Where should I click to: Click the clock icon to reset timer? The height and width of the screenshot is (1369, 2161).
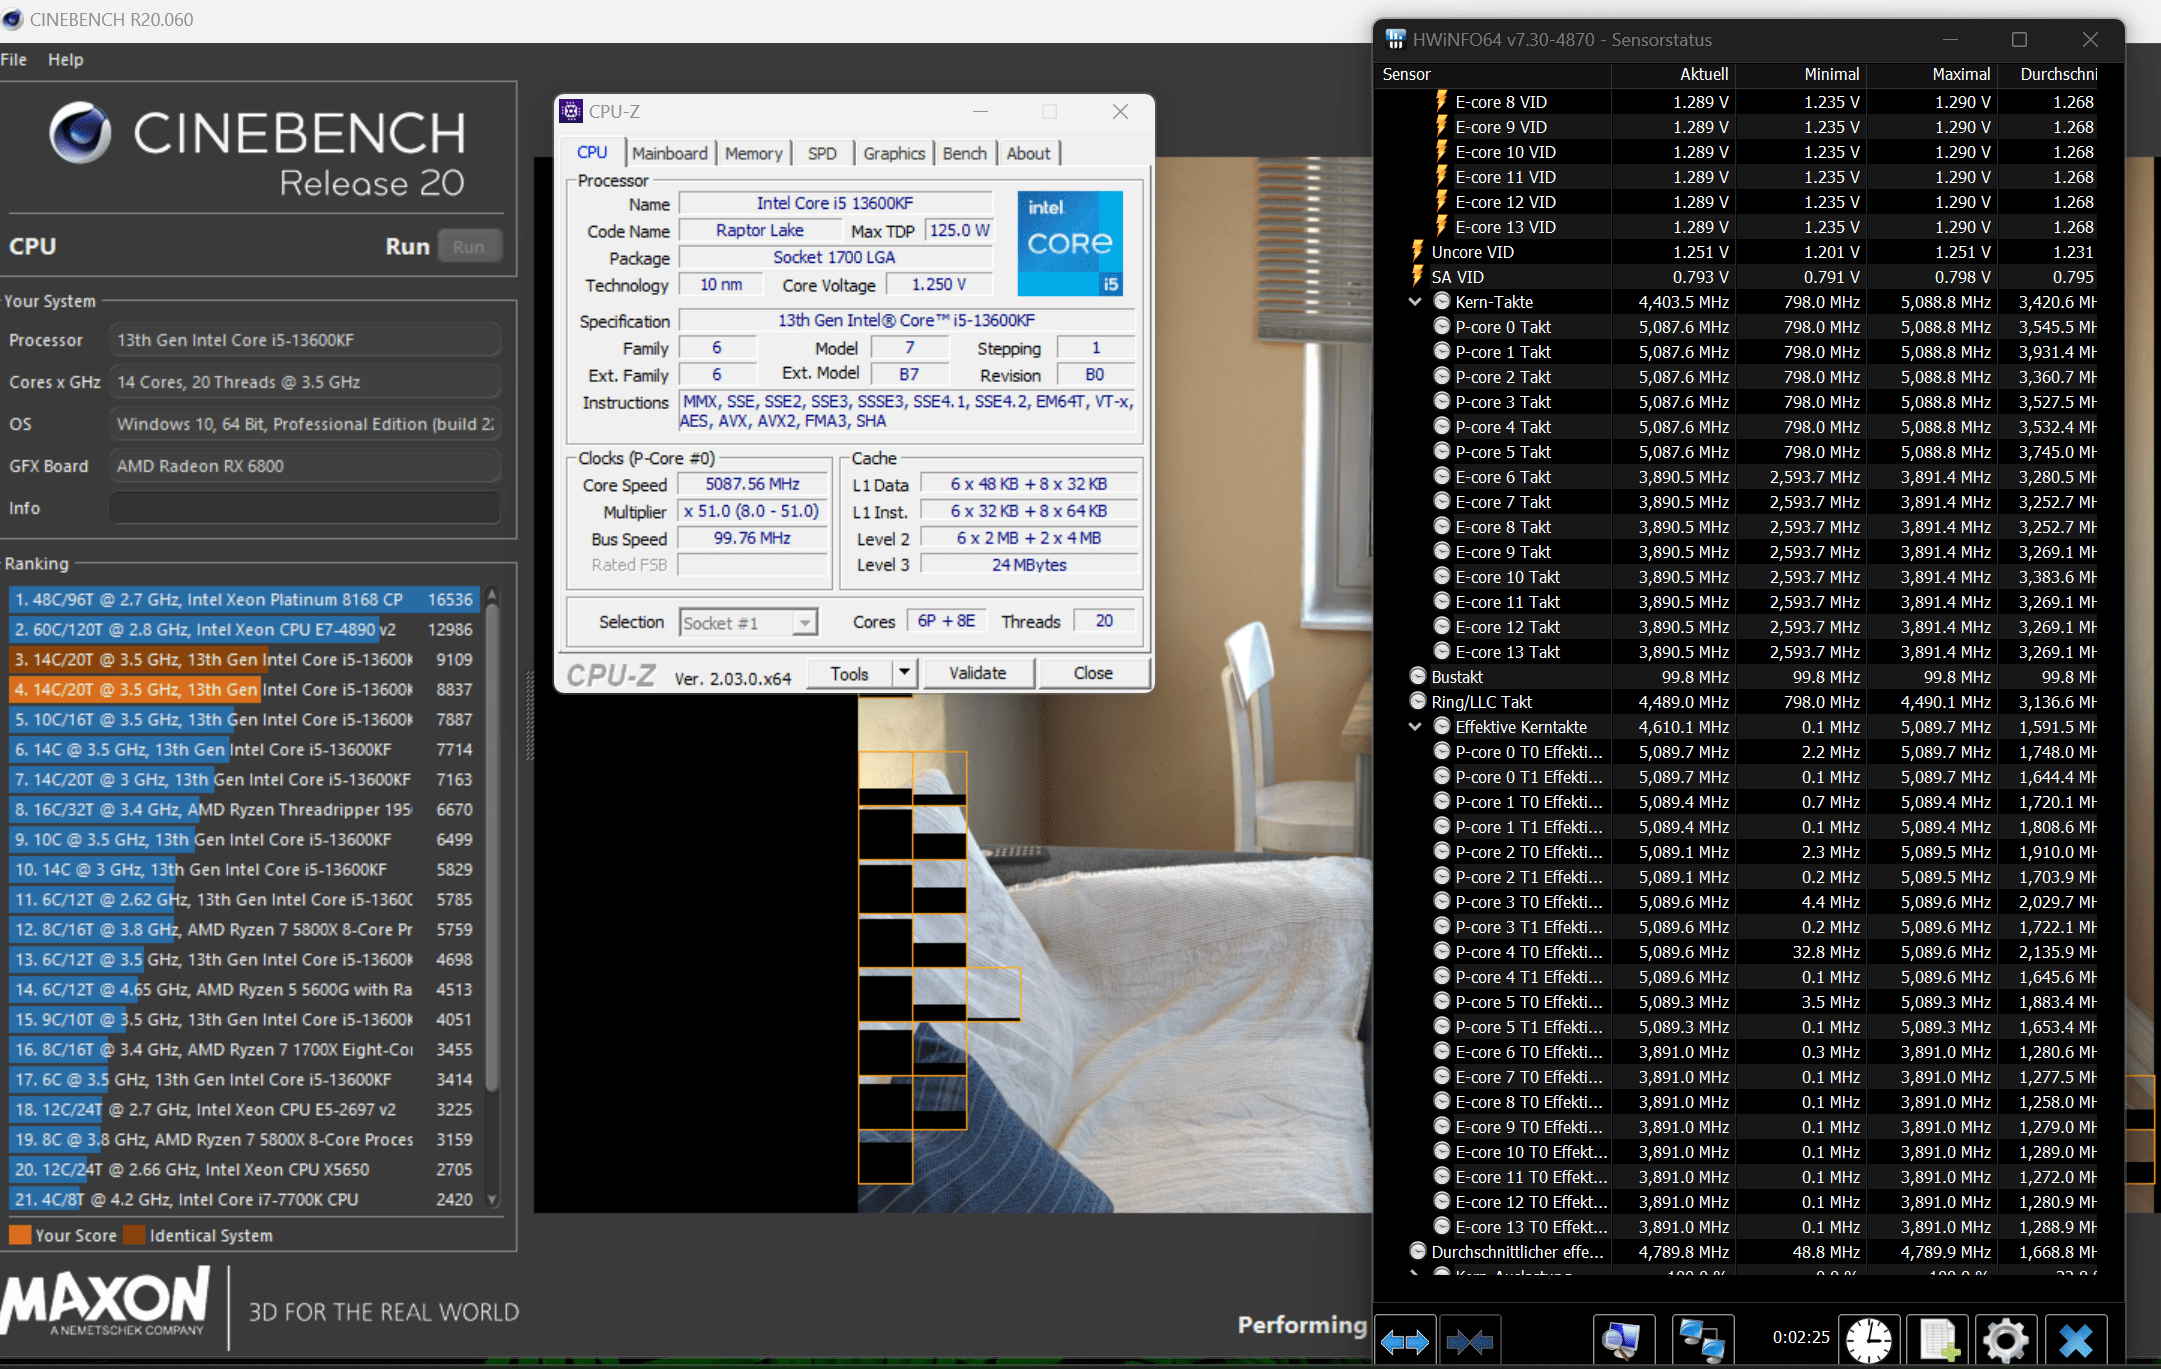pyautogui.click(x=1868, y=1340)
